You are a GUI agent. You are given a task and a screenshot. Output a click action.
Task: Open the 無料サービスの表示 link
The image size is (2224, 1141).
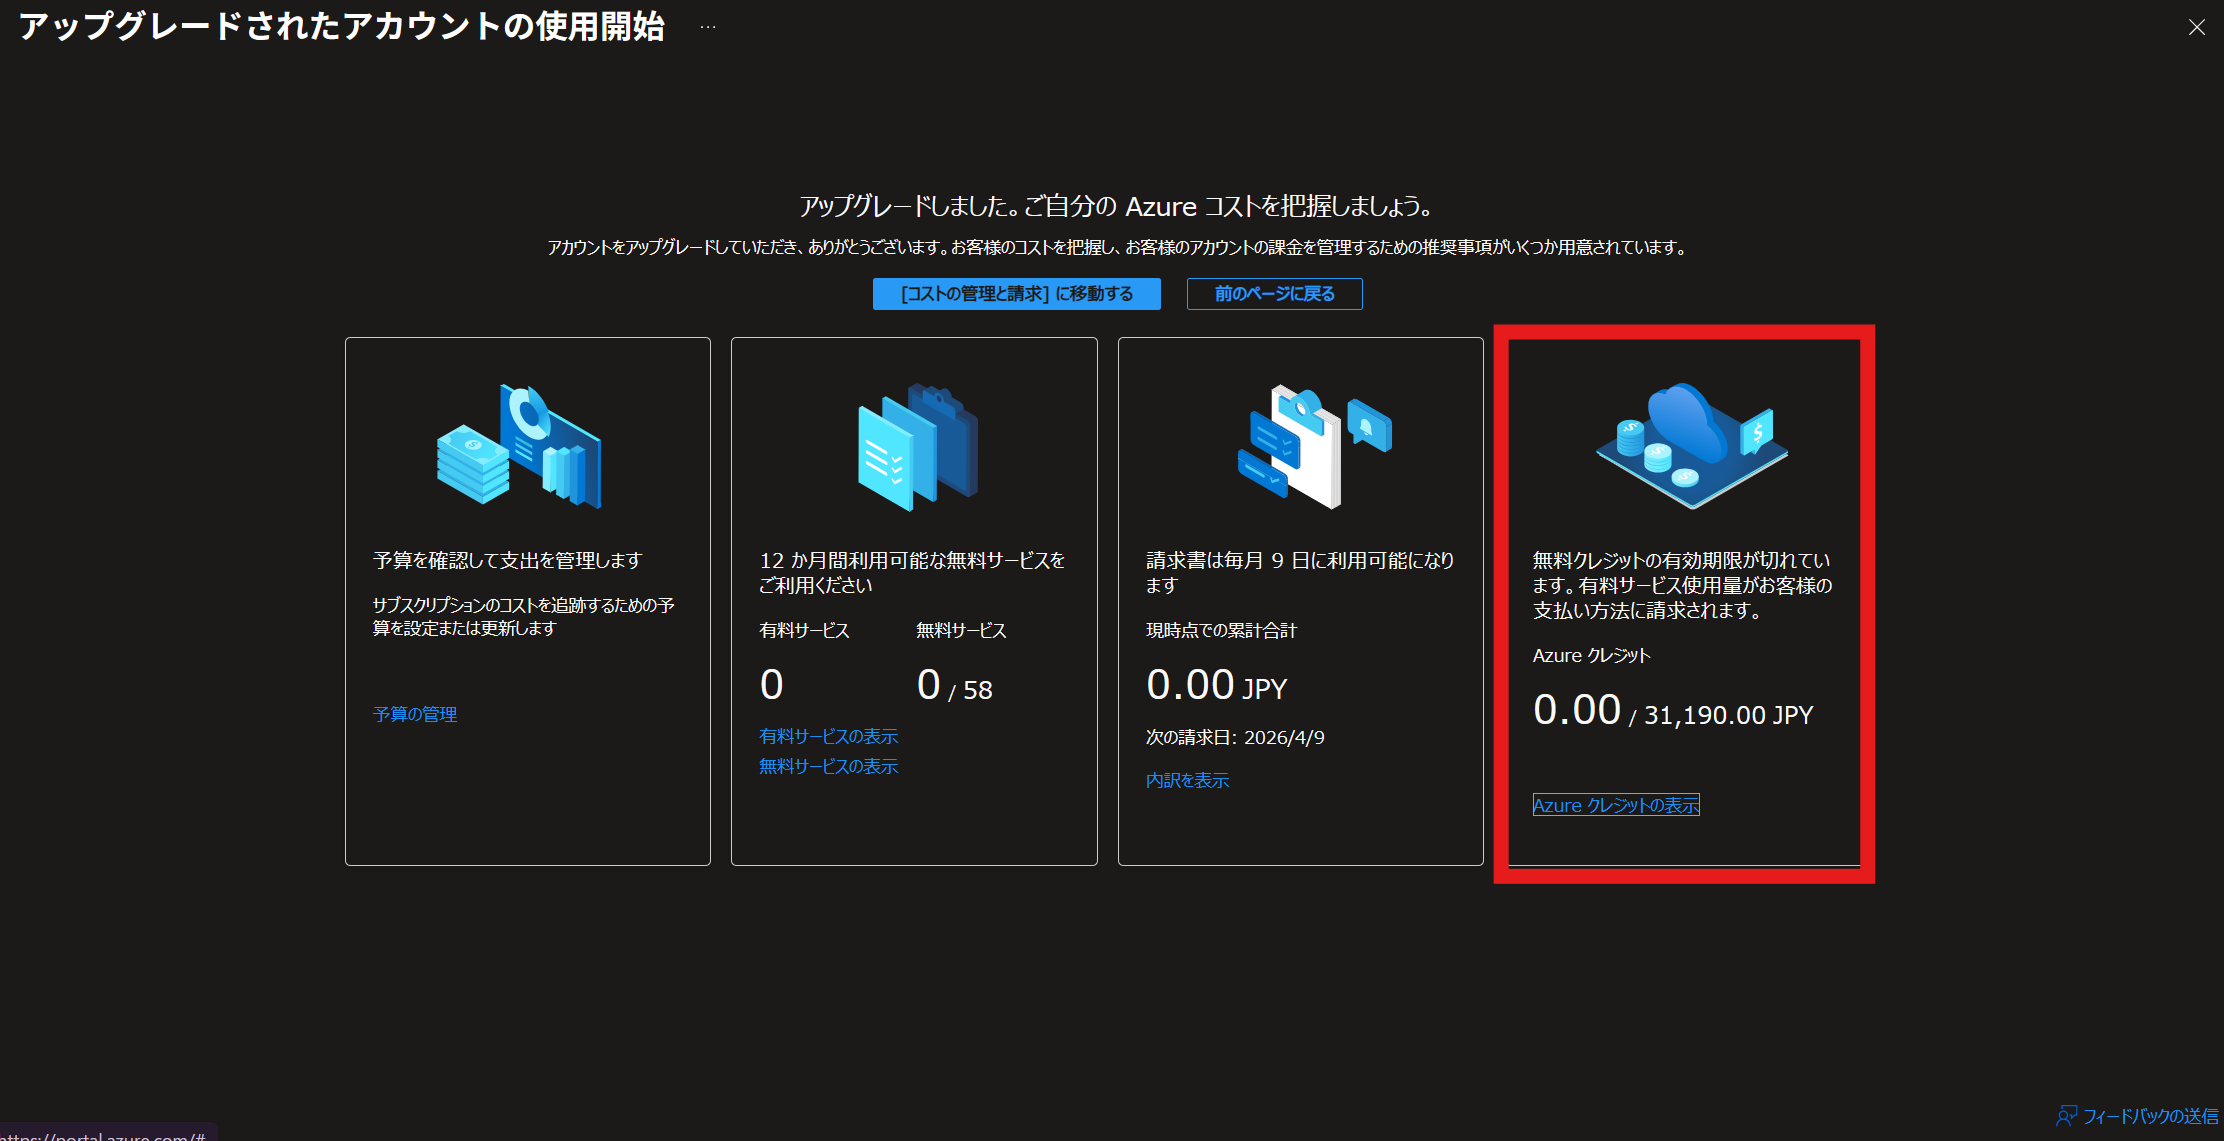point(828,766)
